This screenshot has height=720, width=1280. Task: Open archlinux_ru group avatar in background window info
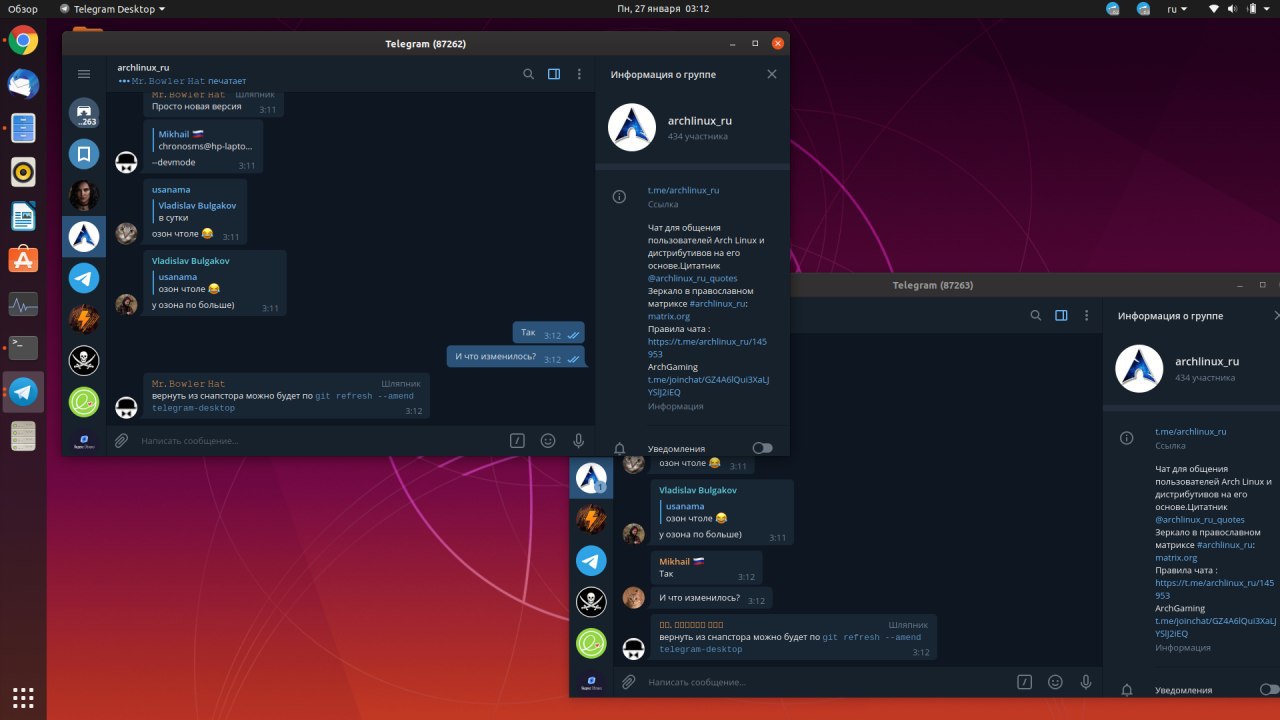[1139, 369]
